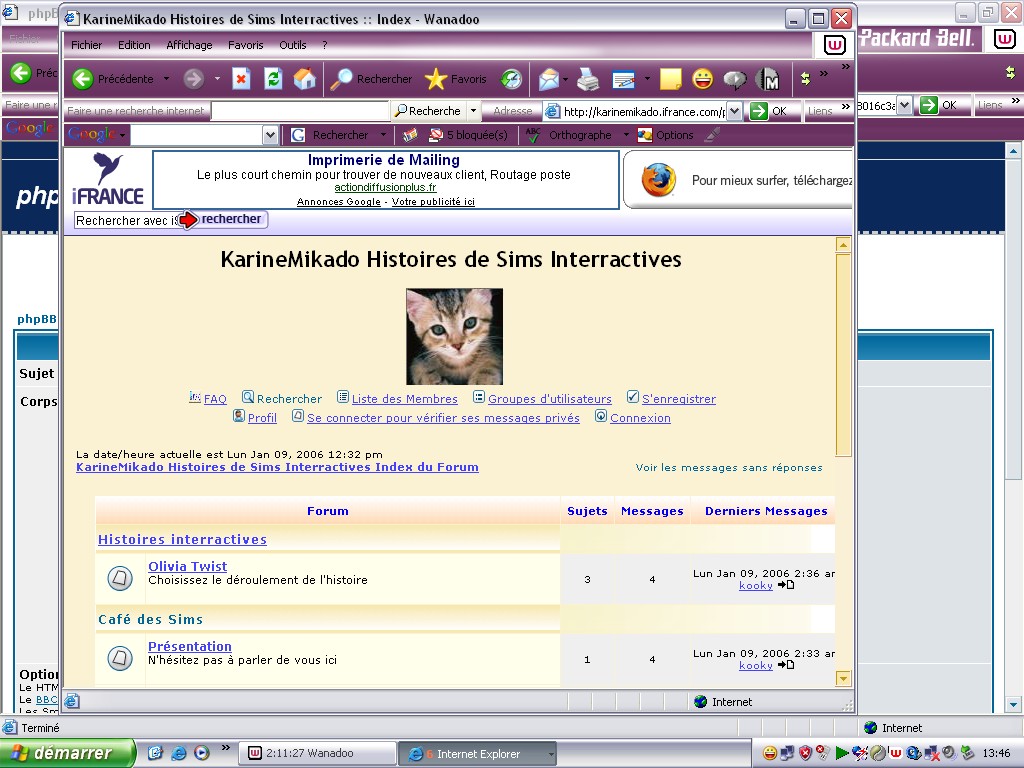The image size is (1024, 768).
Task: Click the smiley face toolbar icon
Action: pos(703,79)
